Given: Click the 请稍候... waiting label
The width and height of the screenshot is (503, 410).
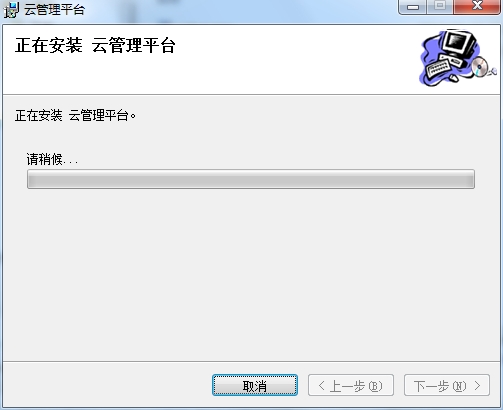Looking at the screenshot, I should pos(52,159).
